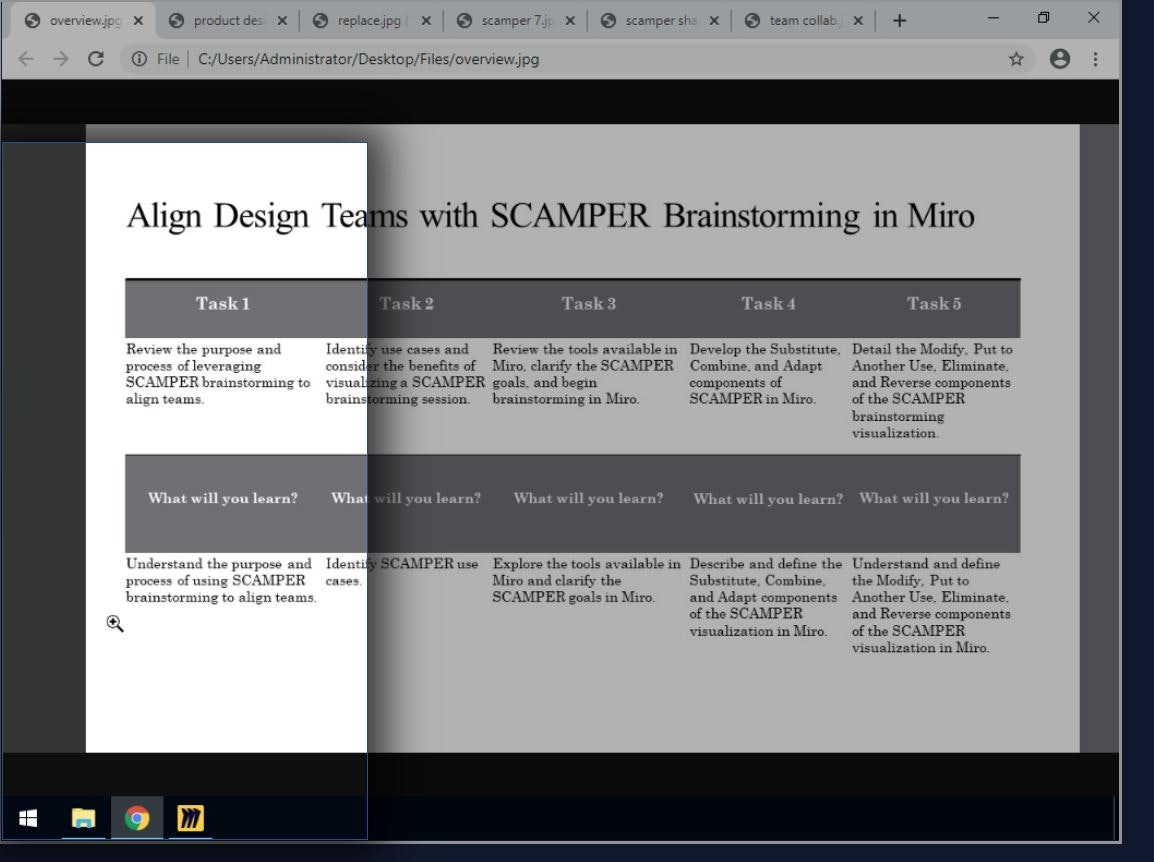The height and width of the screenshot is (862, 1154).
Task: Click the Task 5 header cell
Action: pyautogui.click(x=934, y=304)
